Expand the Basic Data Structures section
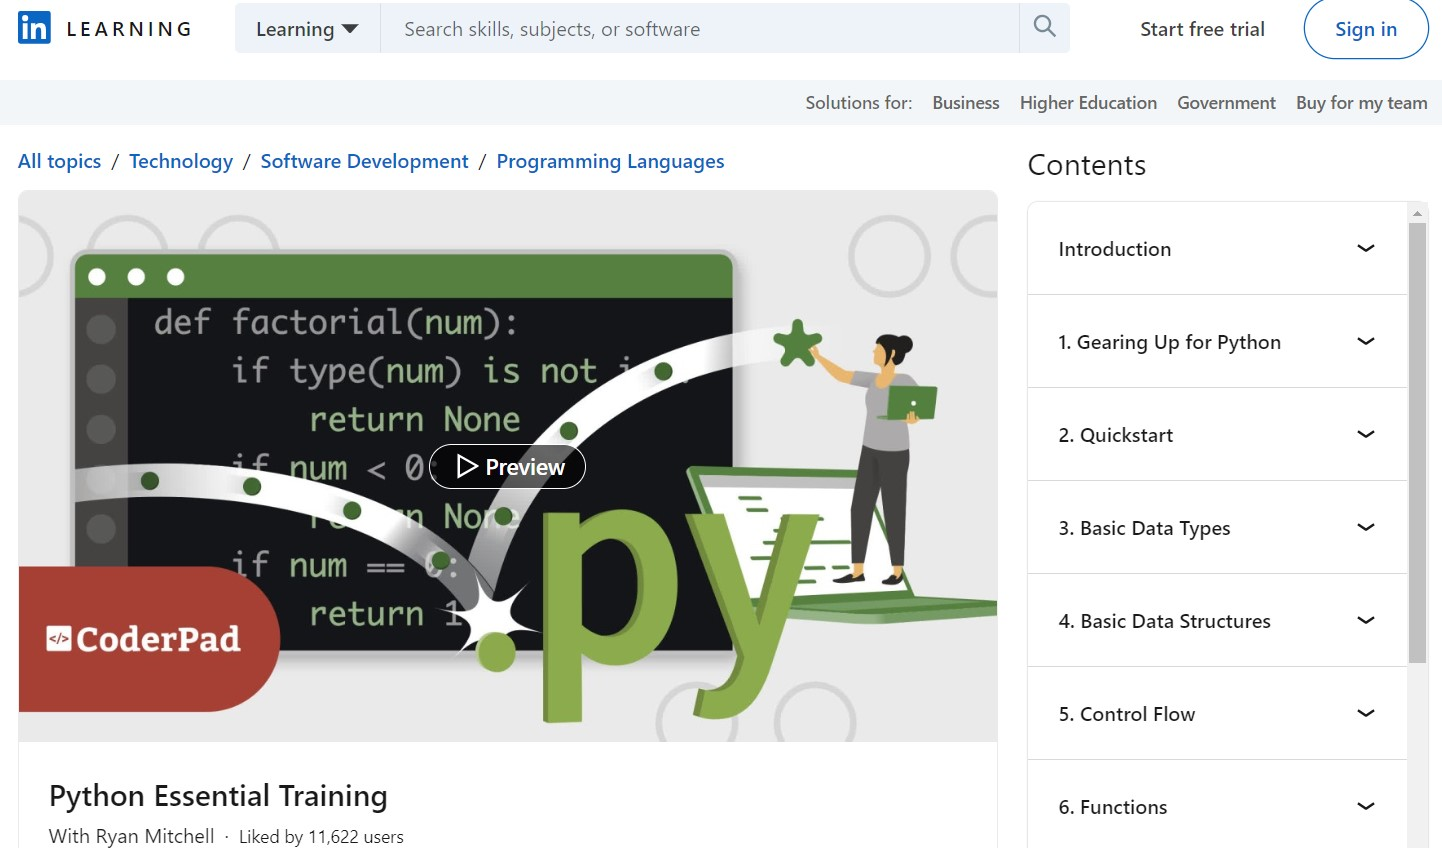 [x=1217, y=621]
